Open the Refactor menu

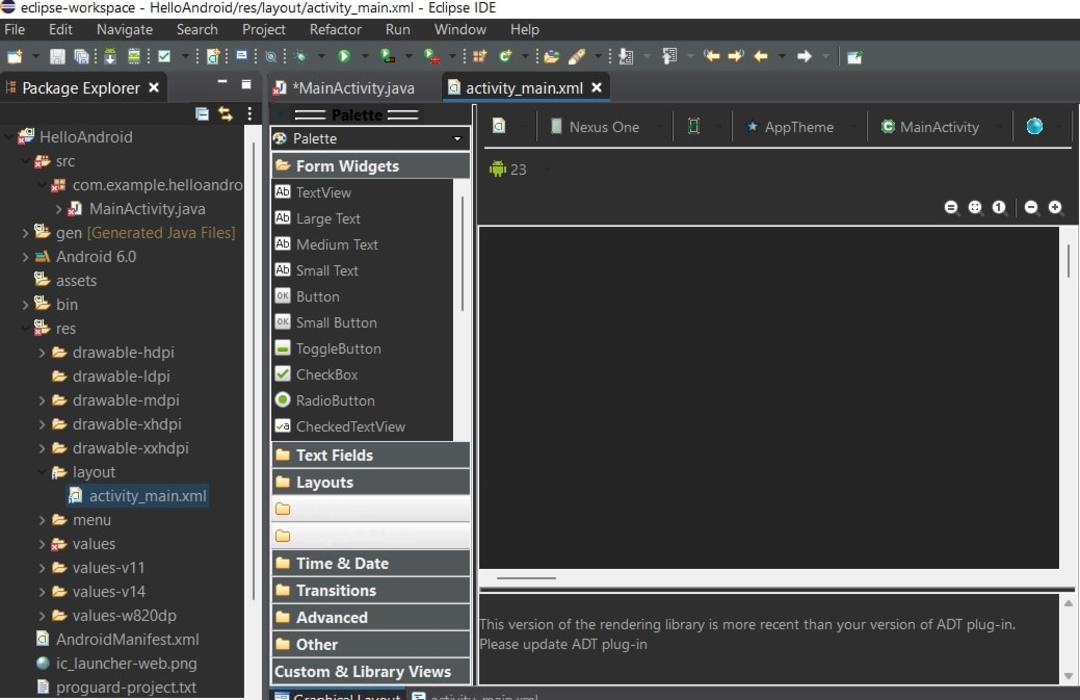[335, 30]
